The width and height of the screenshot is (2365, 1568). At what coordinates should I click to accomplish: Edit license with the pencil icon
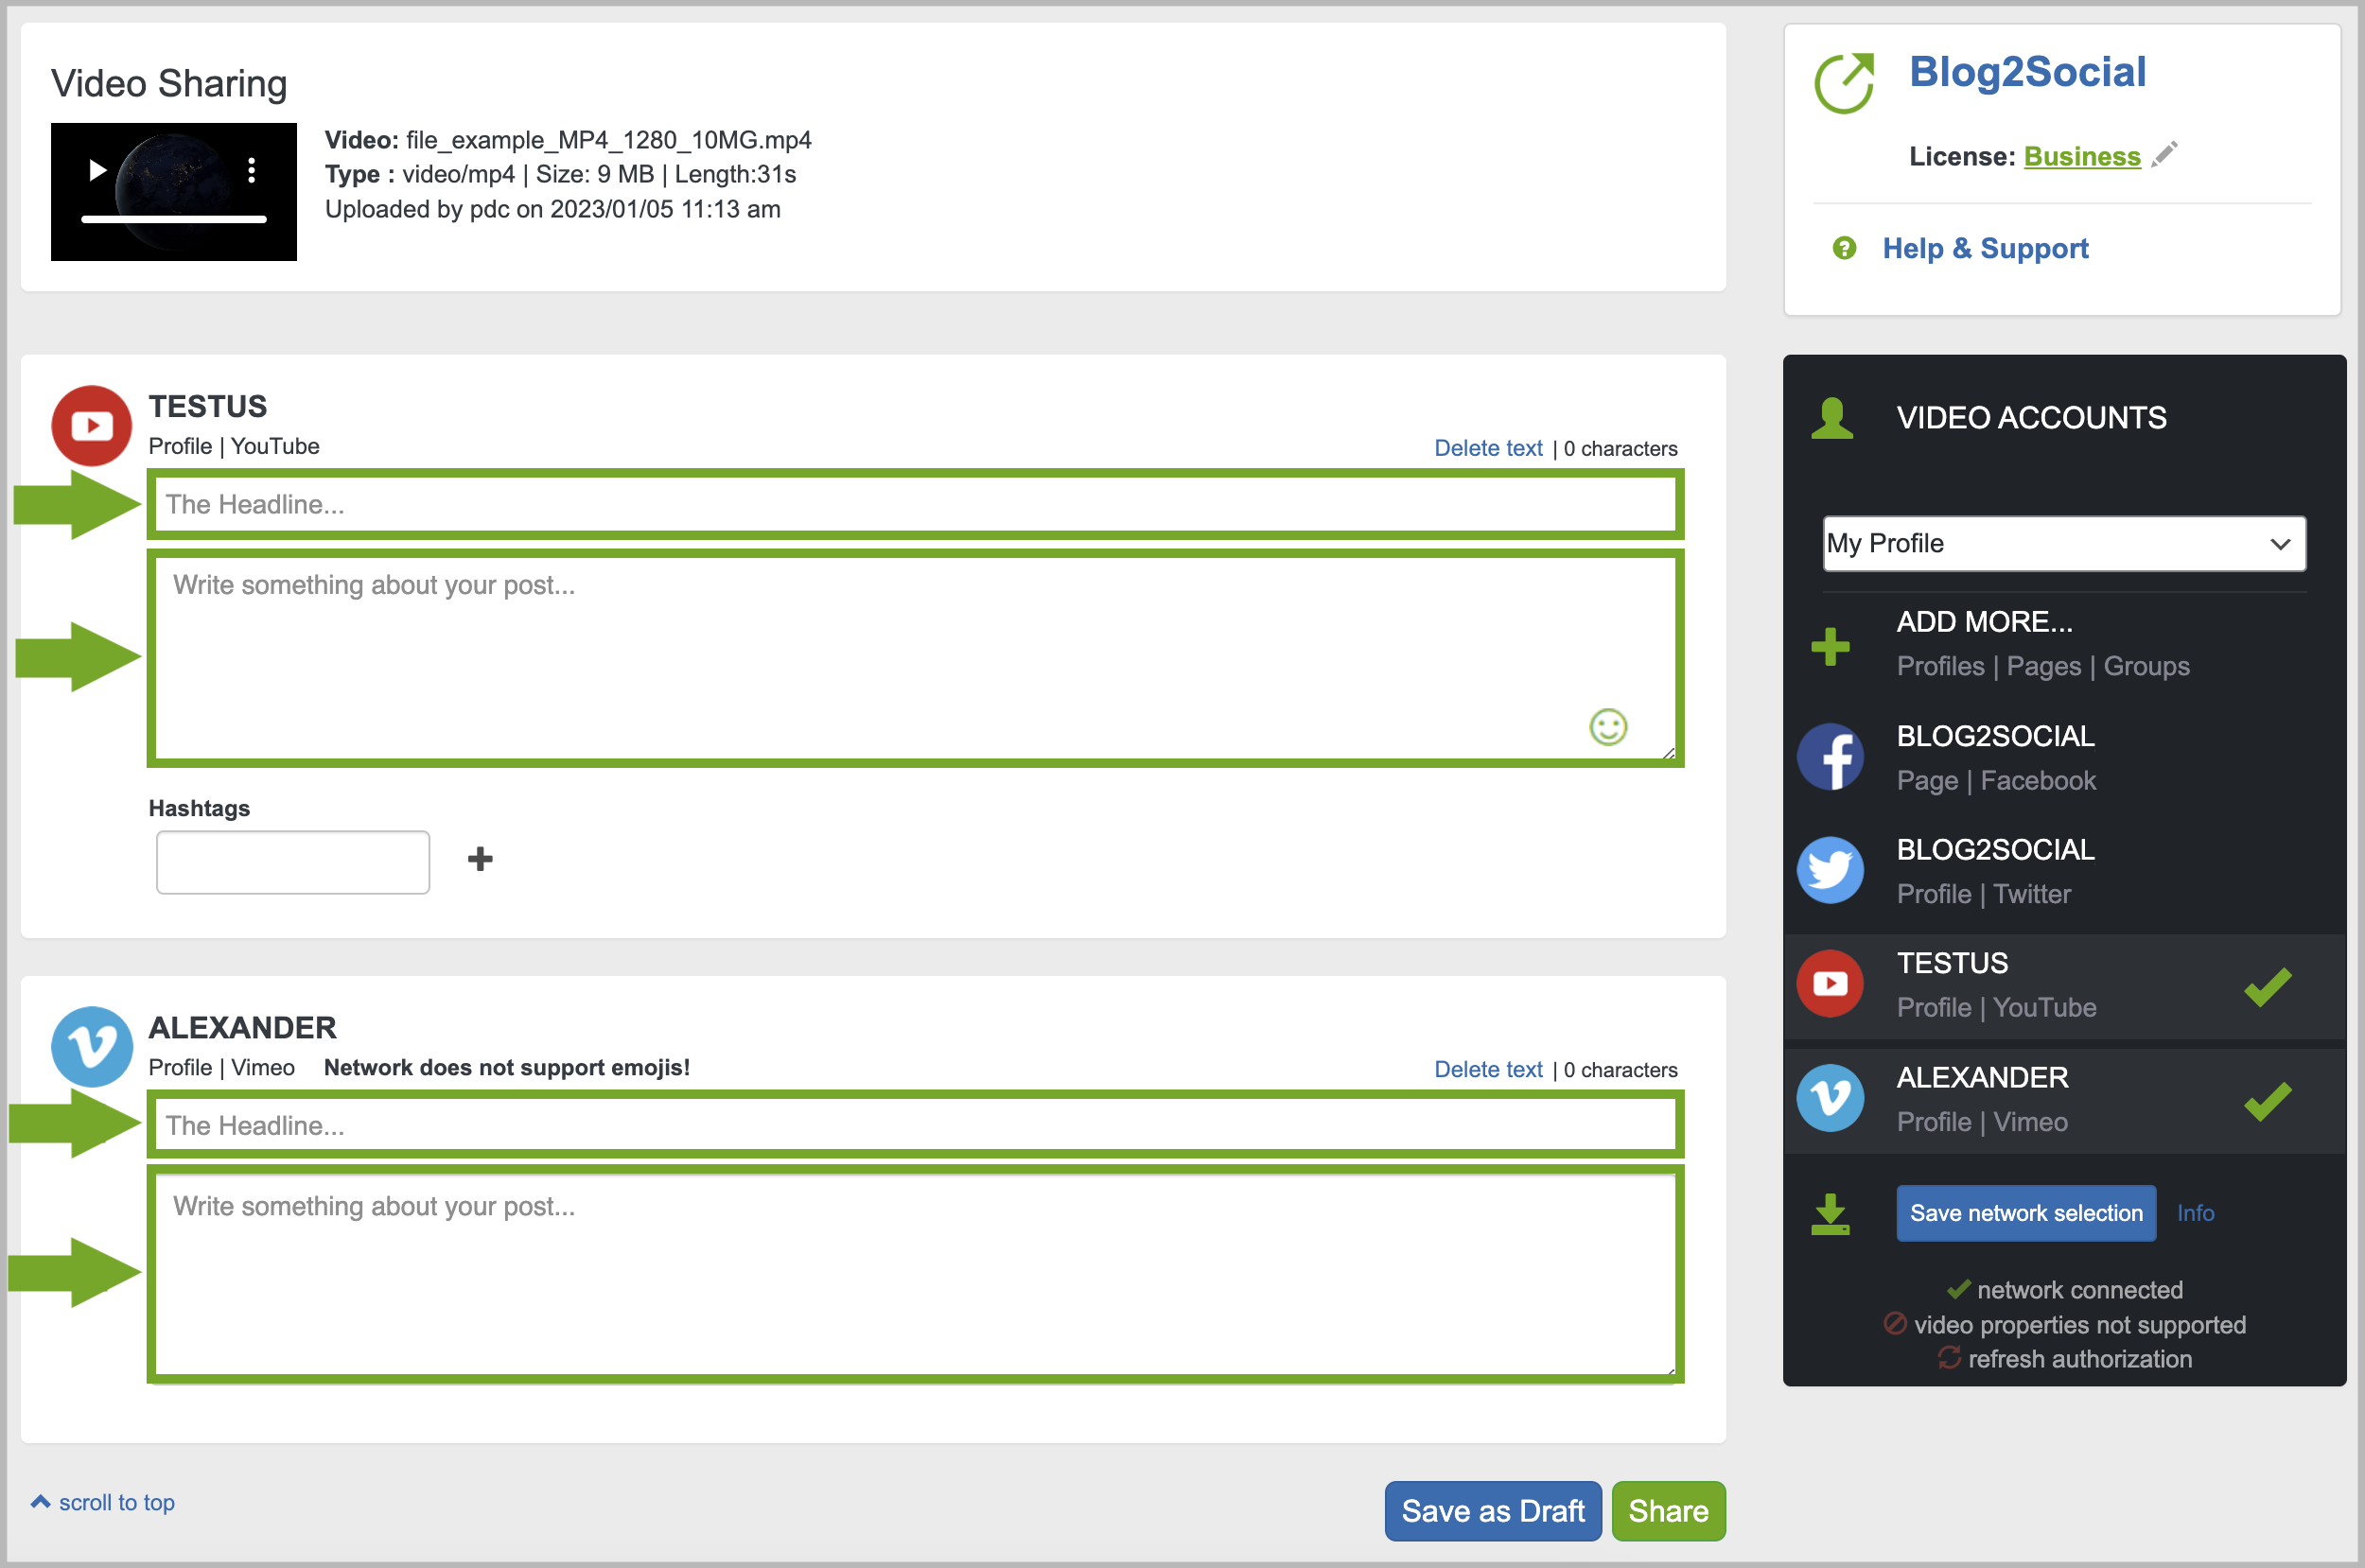pyautogui.click(x=2165, y=155)
